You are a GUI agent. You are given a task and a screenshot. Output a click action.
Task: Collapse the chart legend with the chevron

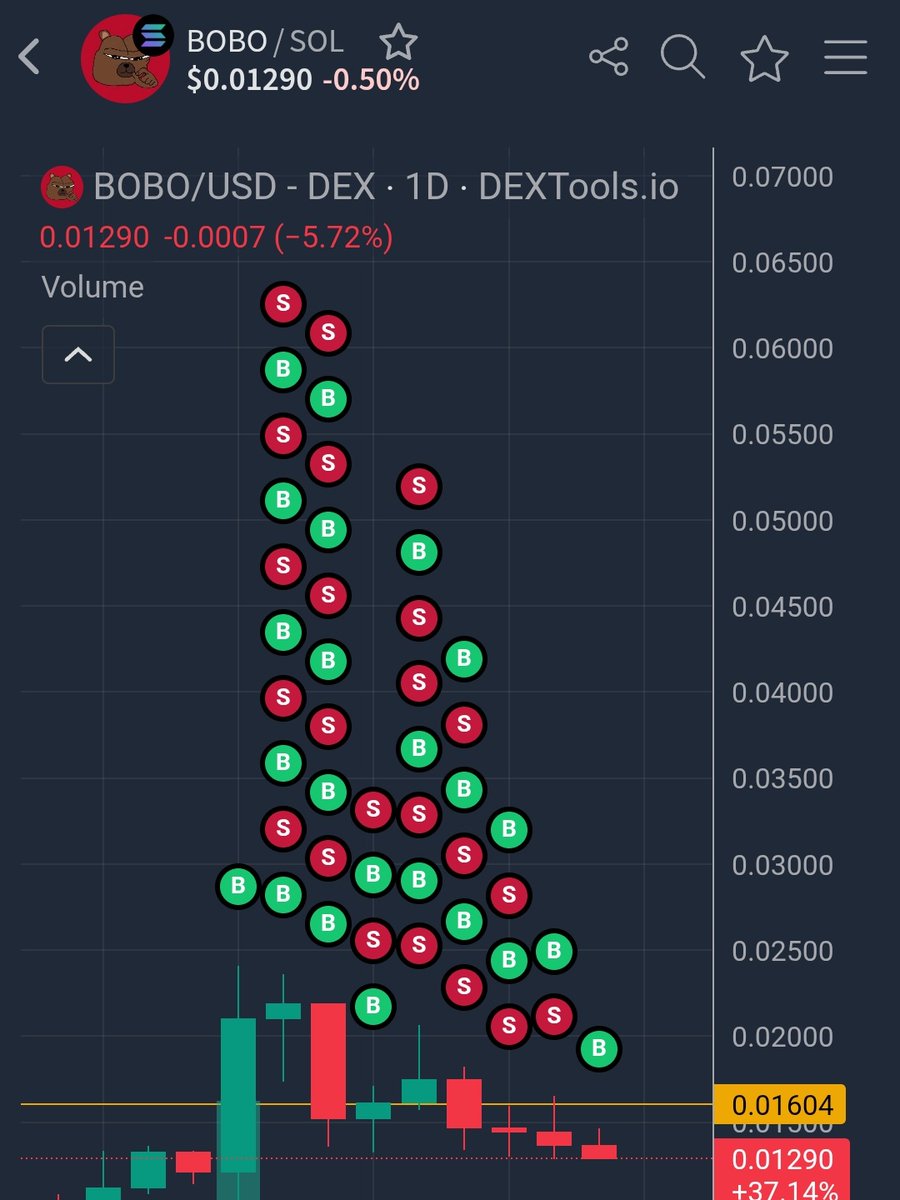tap(78, 354)
